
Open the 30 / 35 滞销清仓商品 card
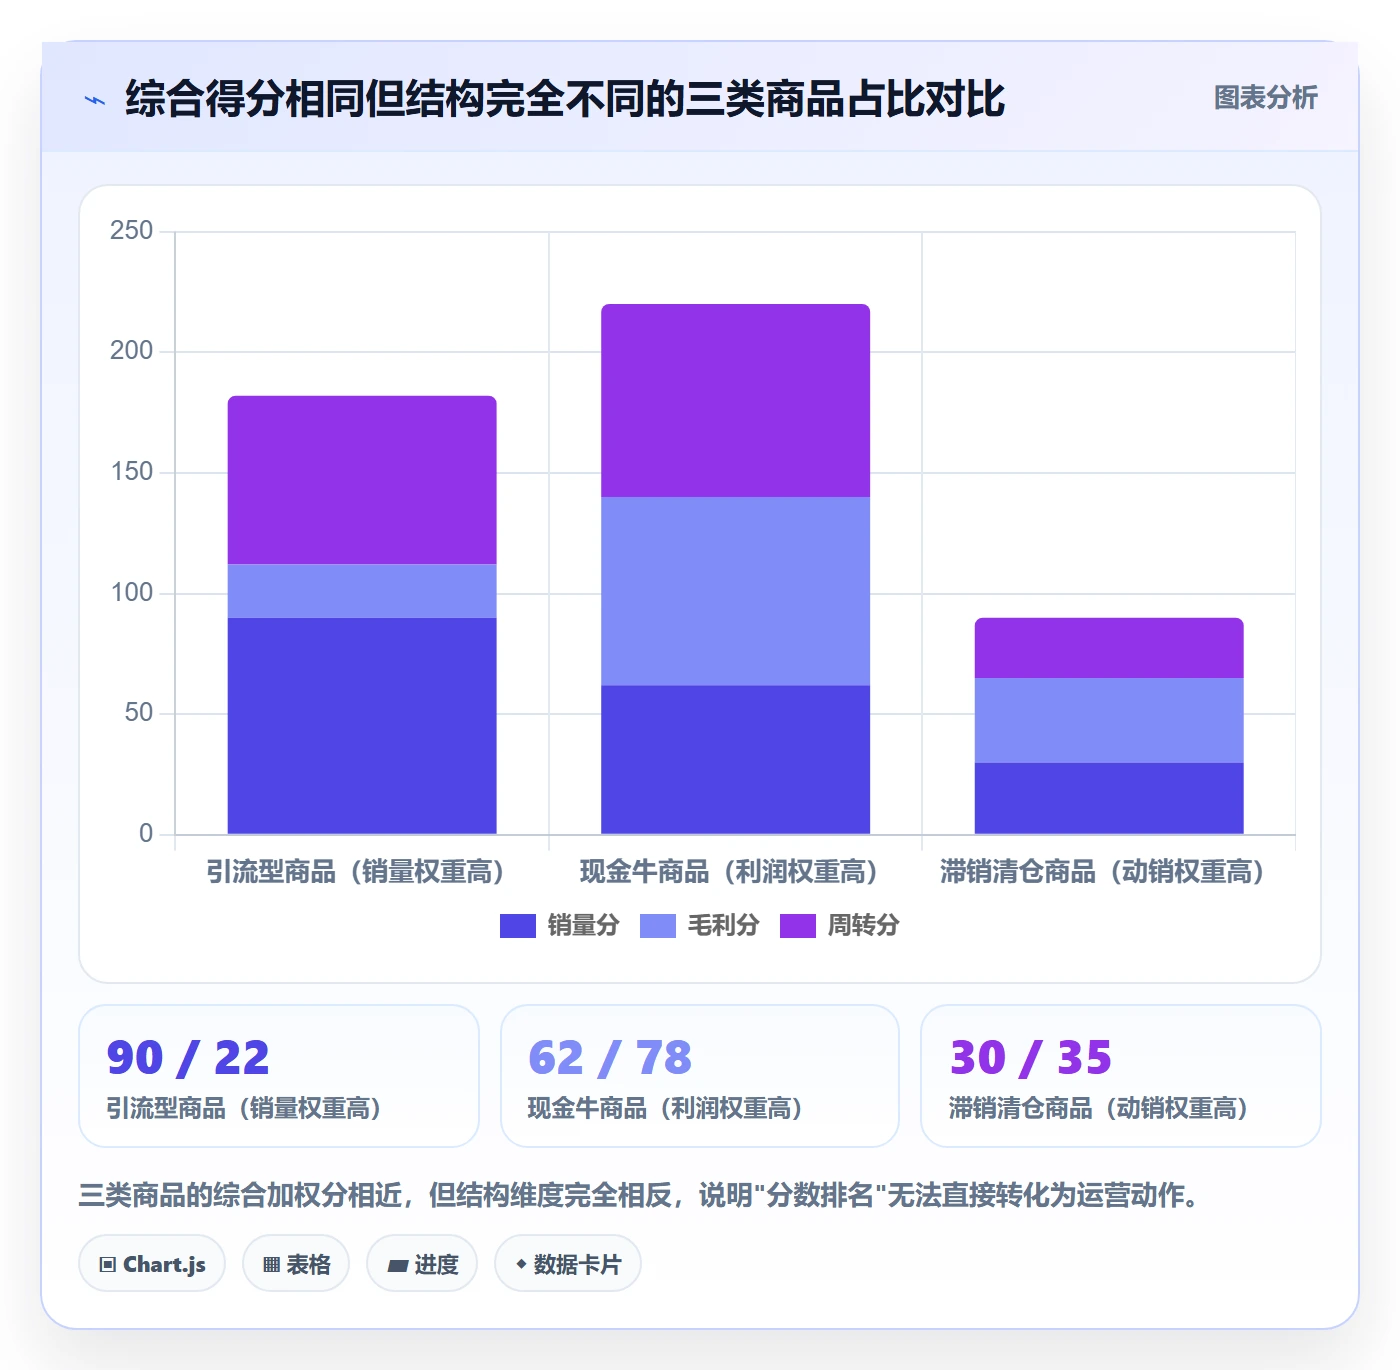coord(1121,1076)
